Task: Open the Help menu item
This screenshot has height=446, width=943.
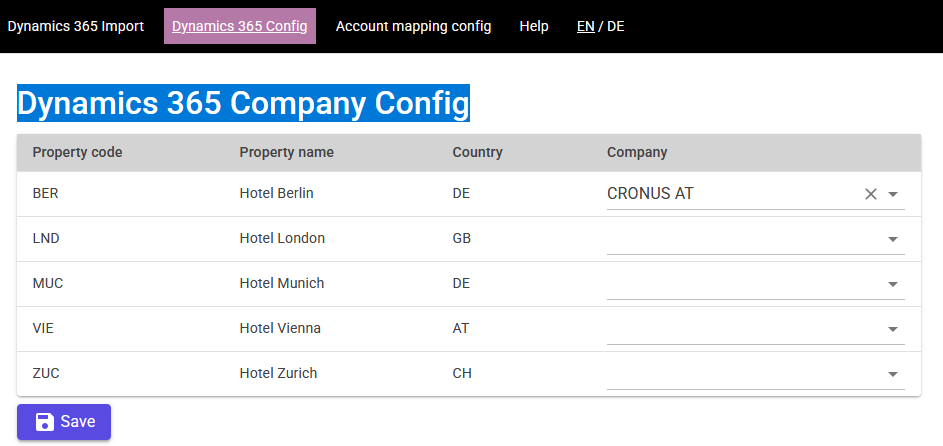Action: pos(534,26)
